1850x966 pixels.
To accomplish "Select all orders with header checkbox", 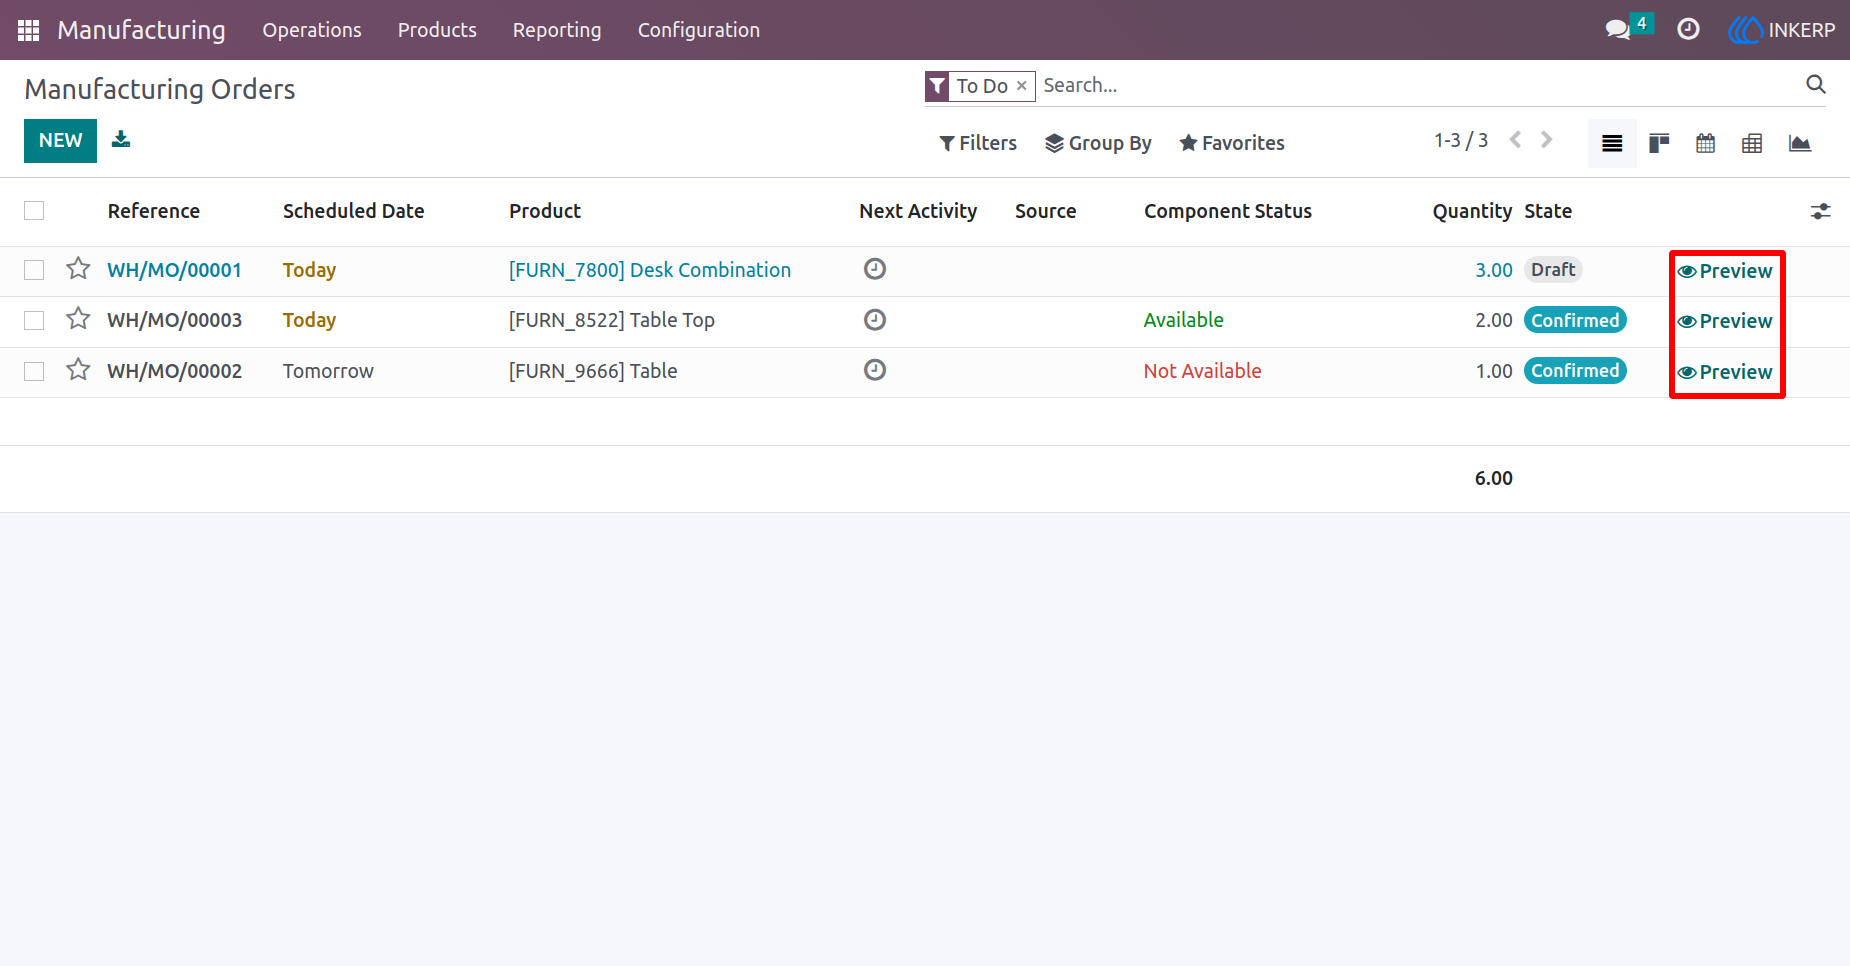I will 34,211.
